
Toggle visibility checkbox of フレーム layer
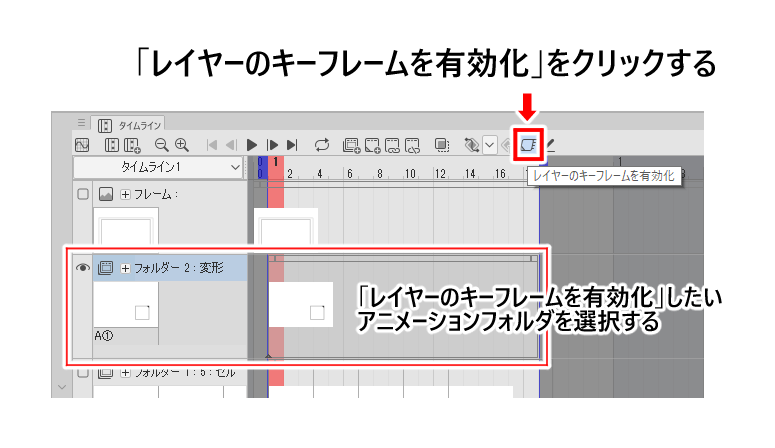click(83, 194)
